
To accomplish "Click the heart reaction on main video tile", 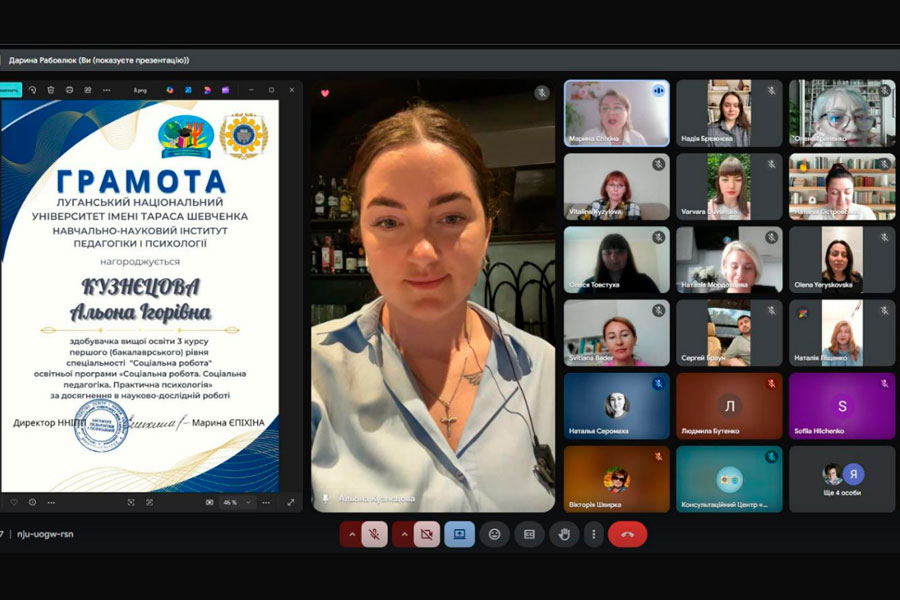I will pyautogui.click(x=325, y=93).
